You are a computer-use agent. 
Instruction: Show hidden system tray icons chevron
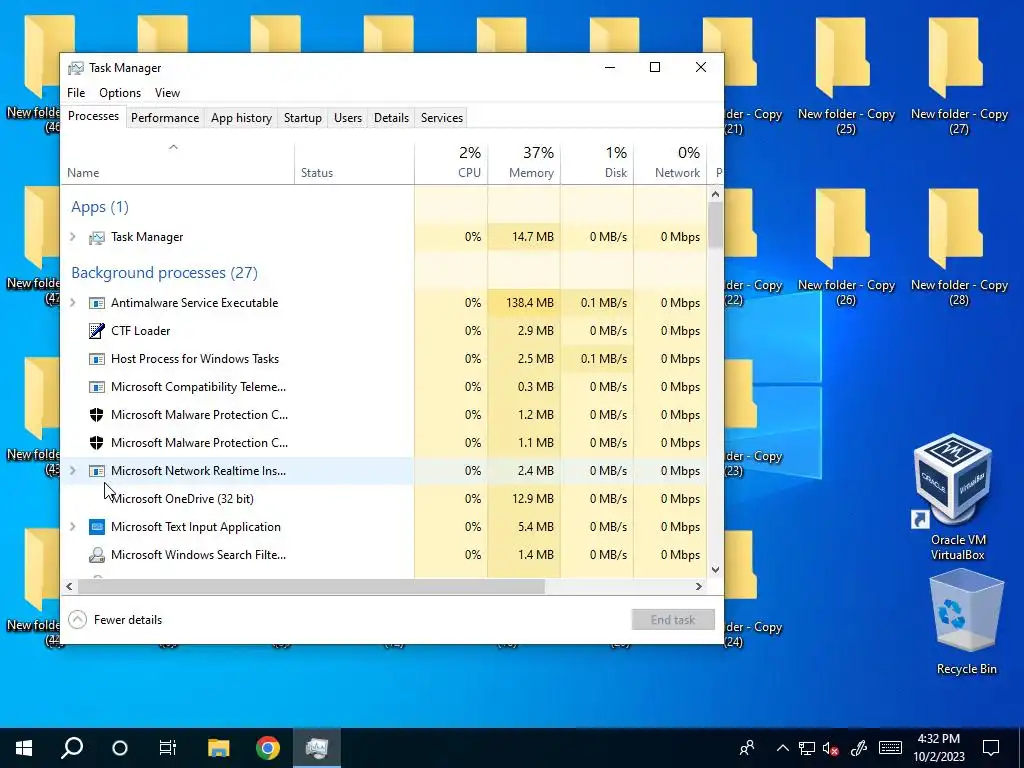tap(782, 748)
